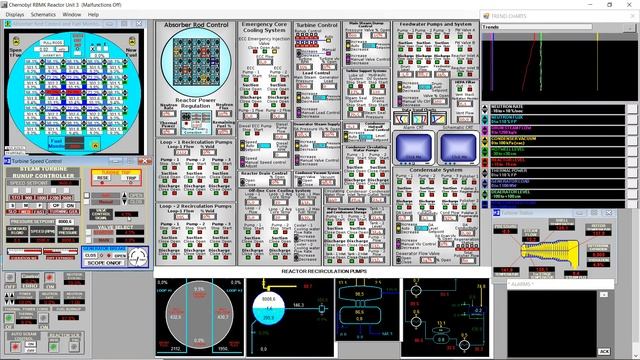This screenshot has width=640, height=360.
Task: Click the Spent Fuel icon in core display
Action: pos(16,41)
